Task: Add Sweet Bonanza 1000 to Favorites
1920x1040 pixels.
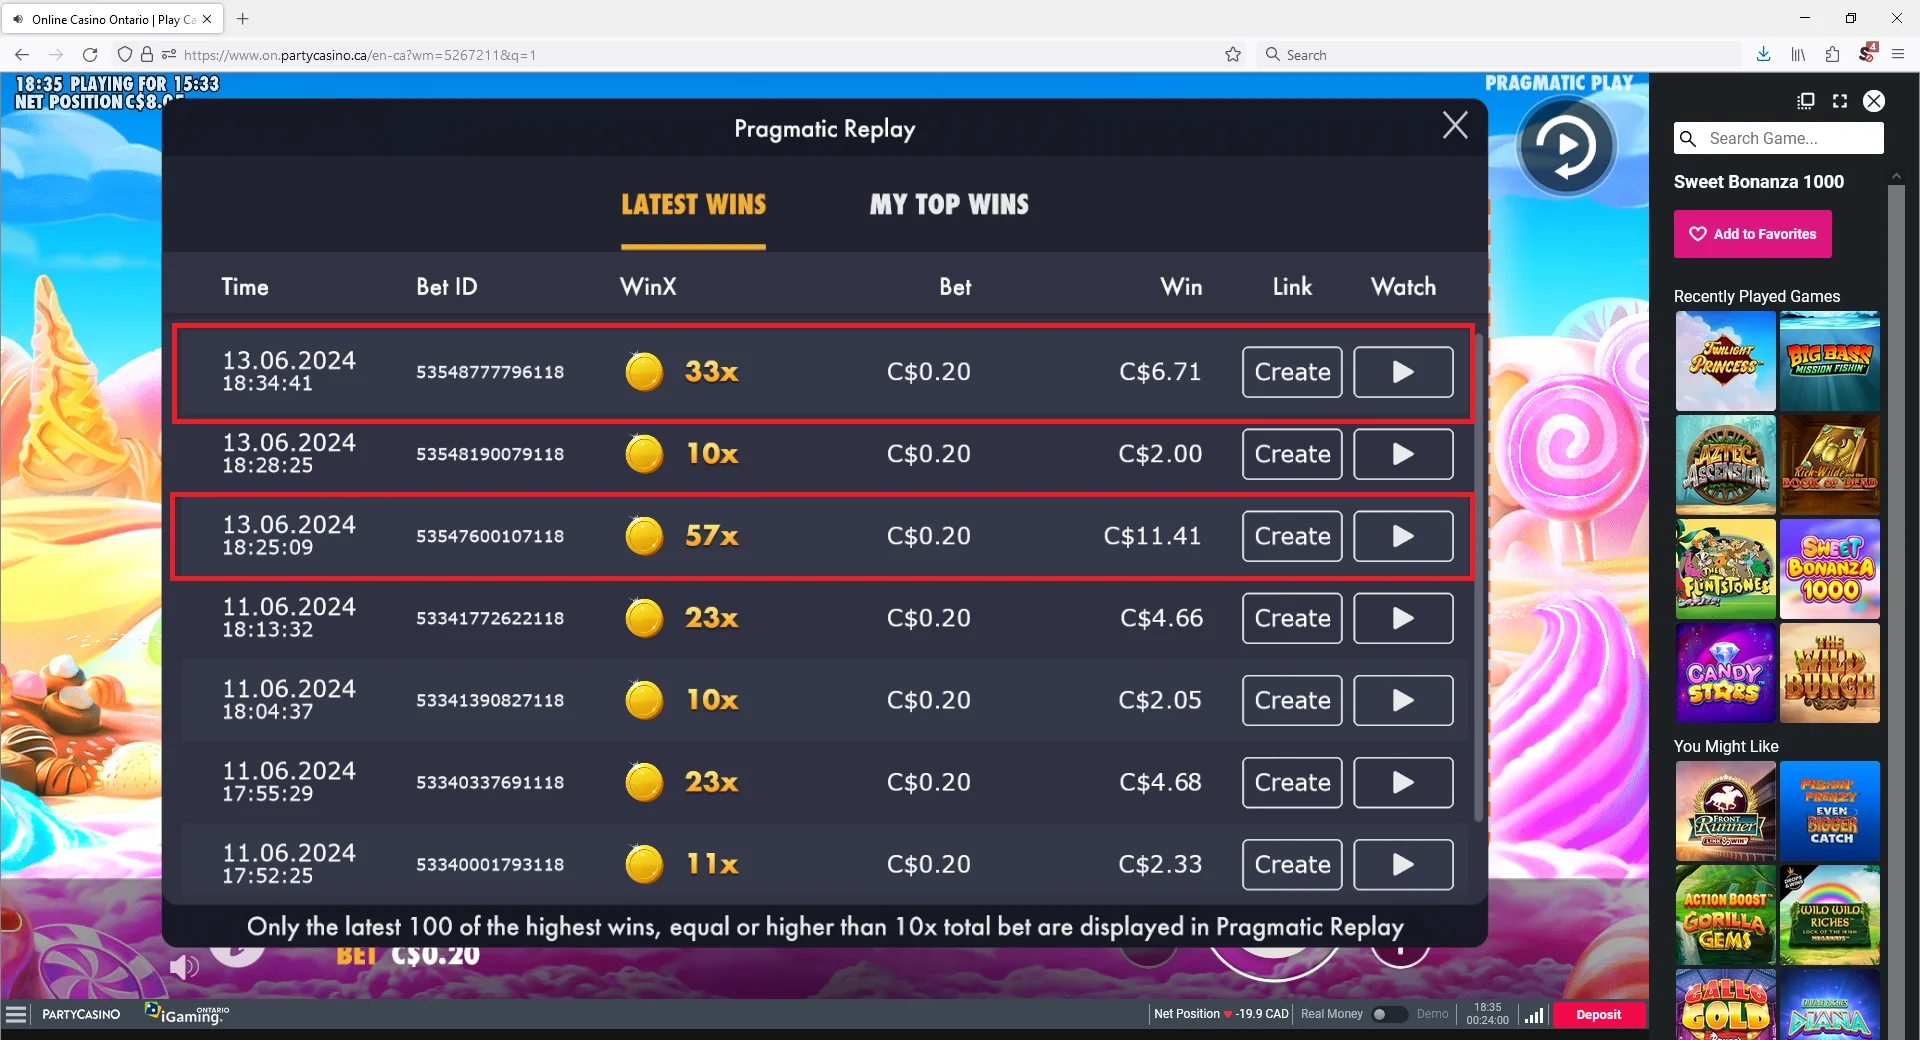Action: tap(1753, 234)
